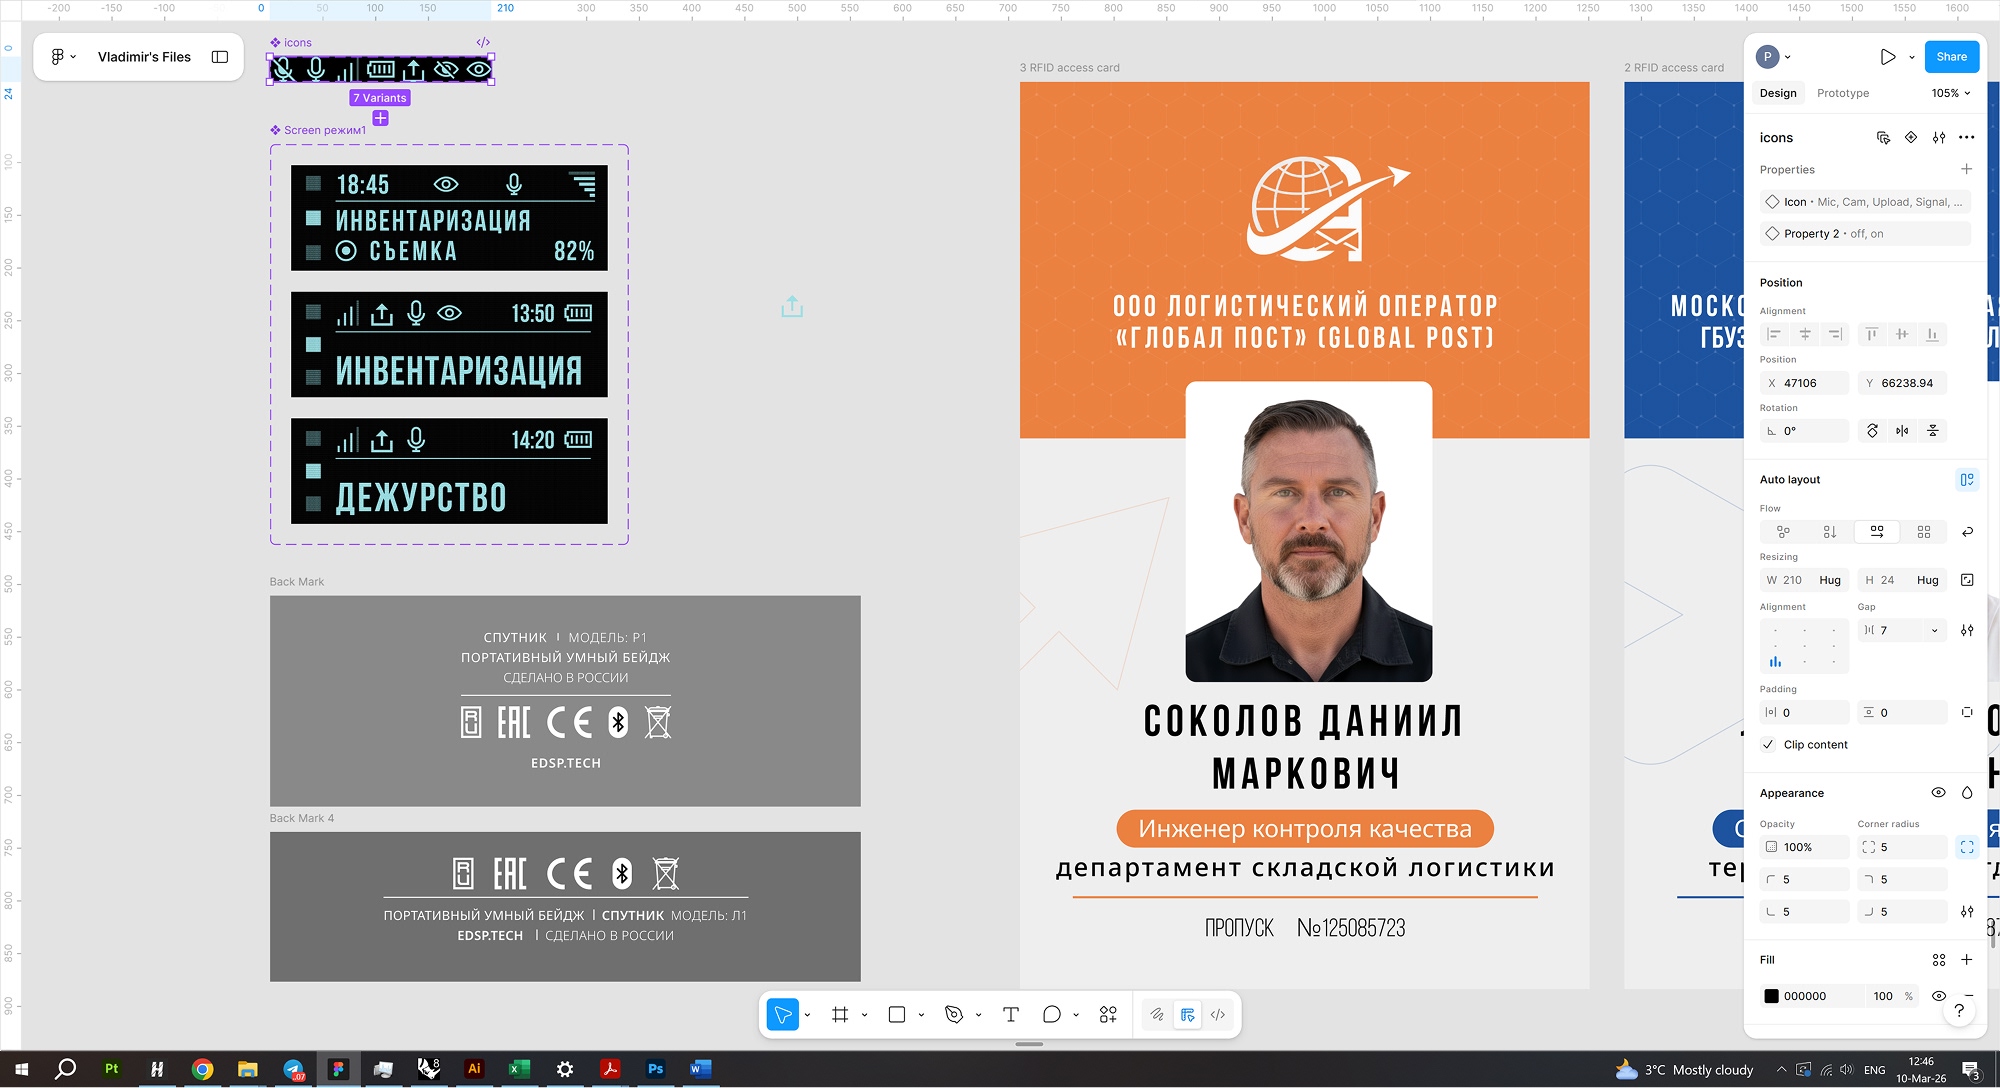The image size is (2000, 1088).
Task: Click the flip horizontal icon
Action: [1902, 431]
